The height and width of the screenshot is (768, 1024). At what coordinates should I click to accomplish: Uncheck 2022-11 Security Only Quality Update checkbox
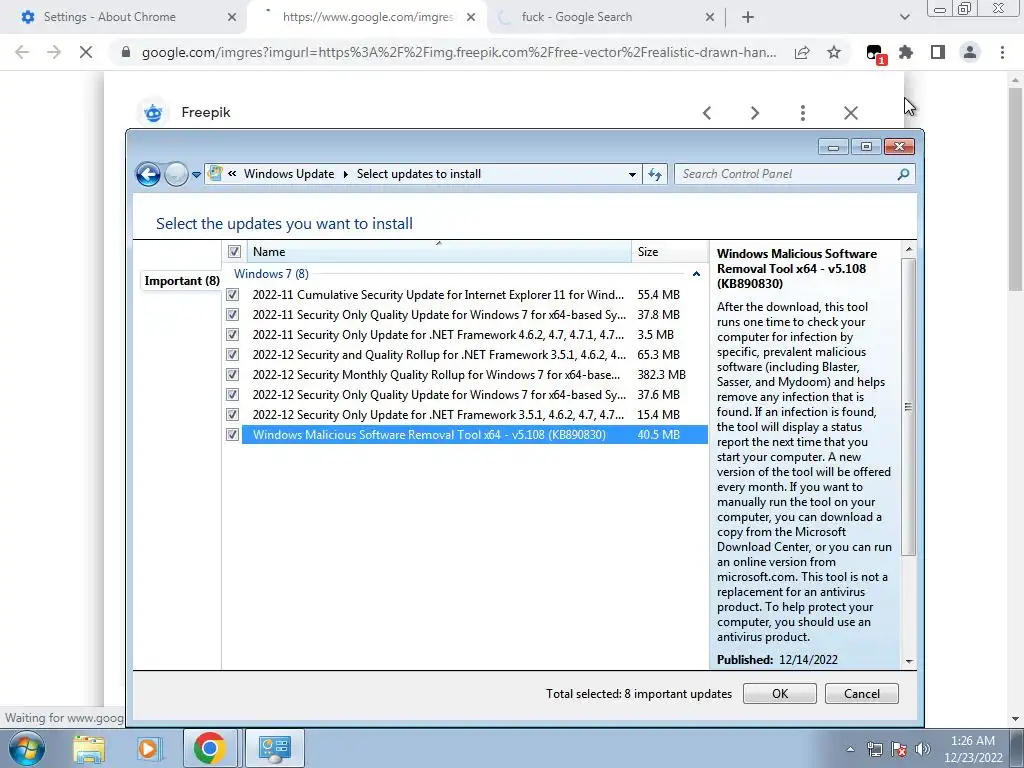[232, 315]
